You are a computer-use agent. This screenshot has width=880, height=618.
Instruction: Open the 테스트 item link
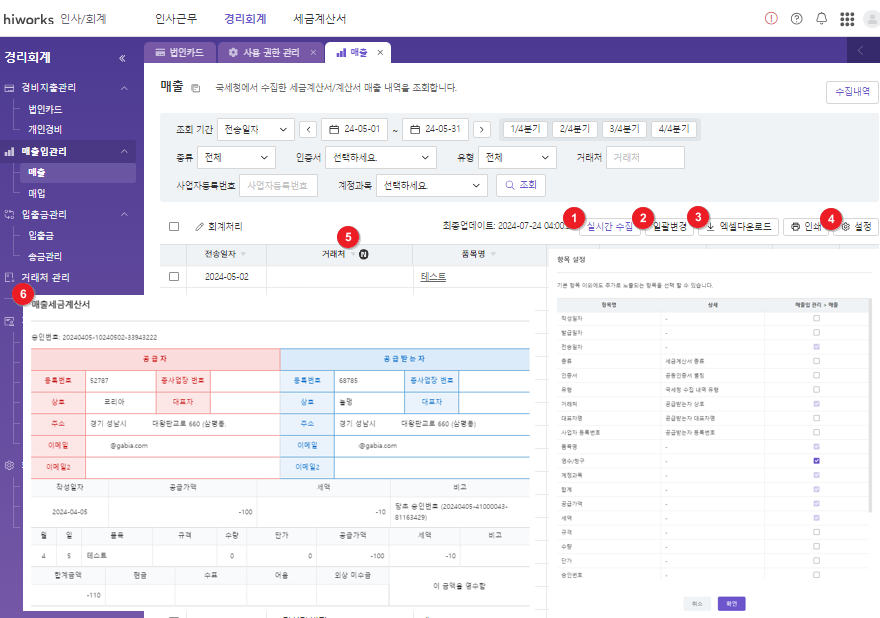click(433, 277)
